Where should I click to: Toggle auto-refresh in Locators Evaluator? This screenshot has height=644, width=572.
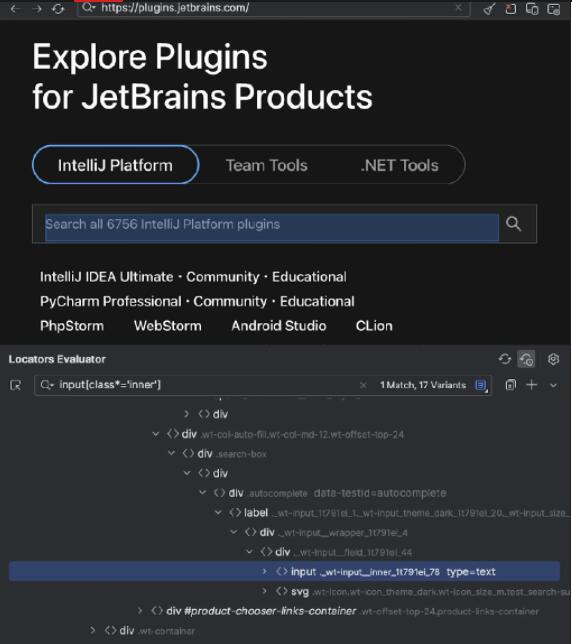[x=526, y=359]
